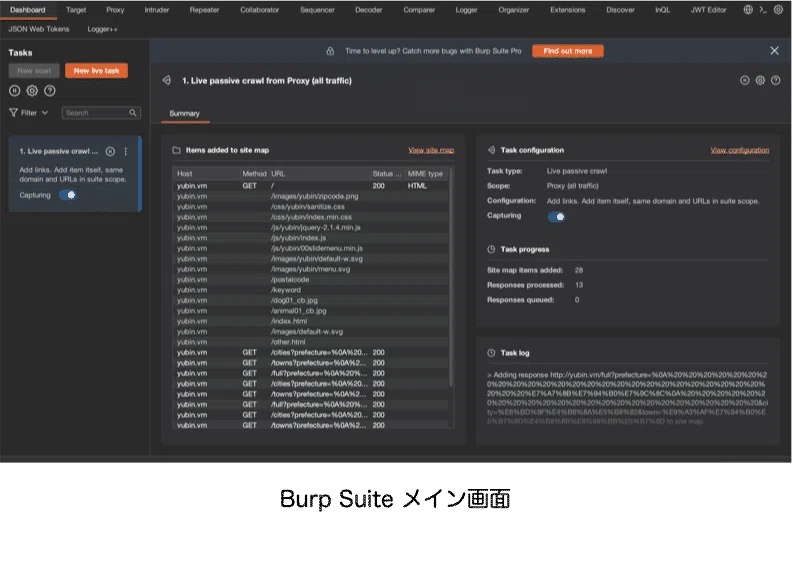
Task: Open the Collaborator tab
Action: click(259, 10)
